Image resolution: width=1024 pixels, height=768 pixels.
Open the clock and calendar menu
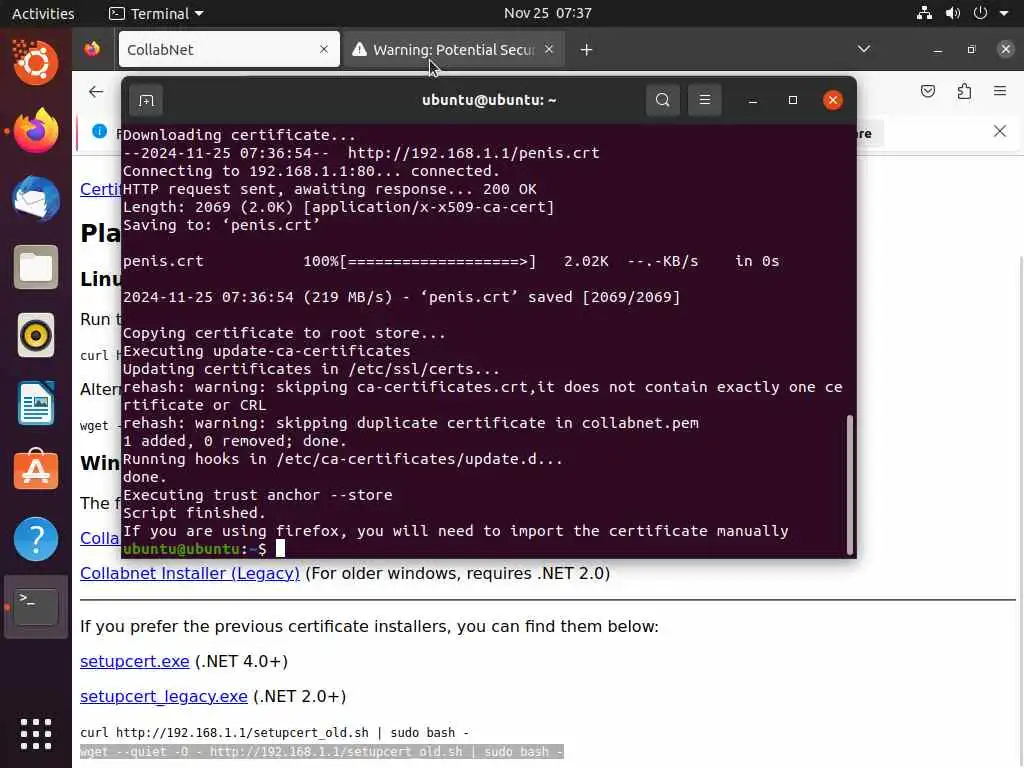click(547, 13)
